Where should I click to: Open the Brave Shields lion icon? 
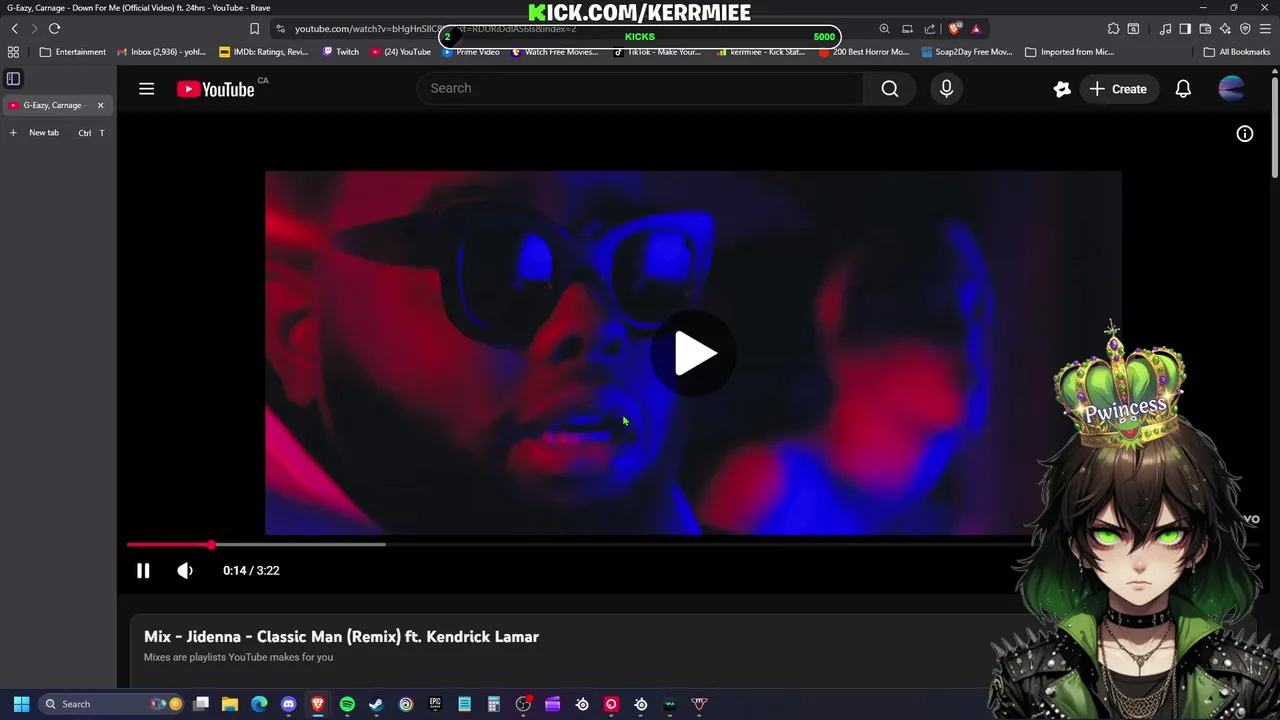pyautogui.click(x=954, y=29)
